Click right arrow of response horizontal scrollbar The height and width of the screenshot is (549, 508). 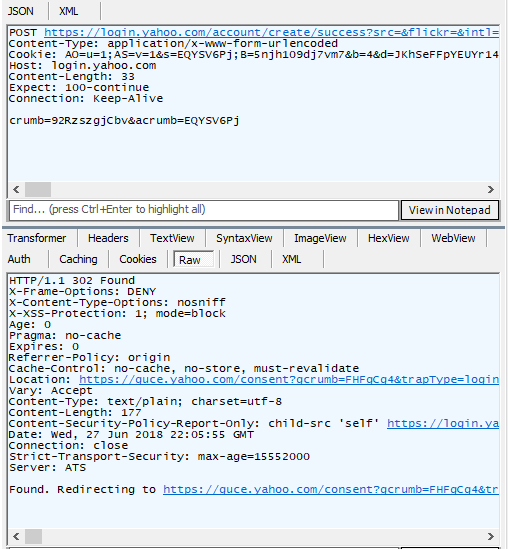pyautogui.click(x=490, y=536)
